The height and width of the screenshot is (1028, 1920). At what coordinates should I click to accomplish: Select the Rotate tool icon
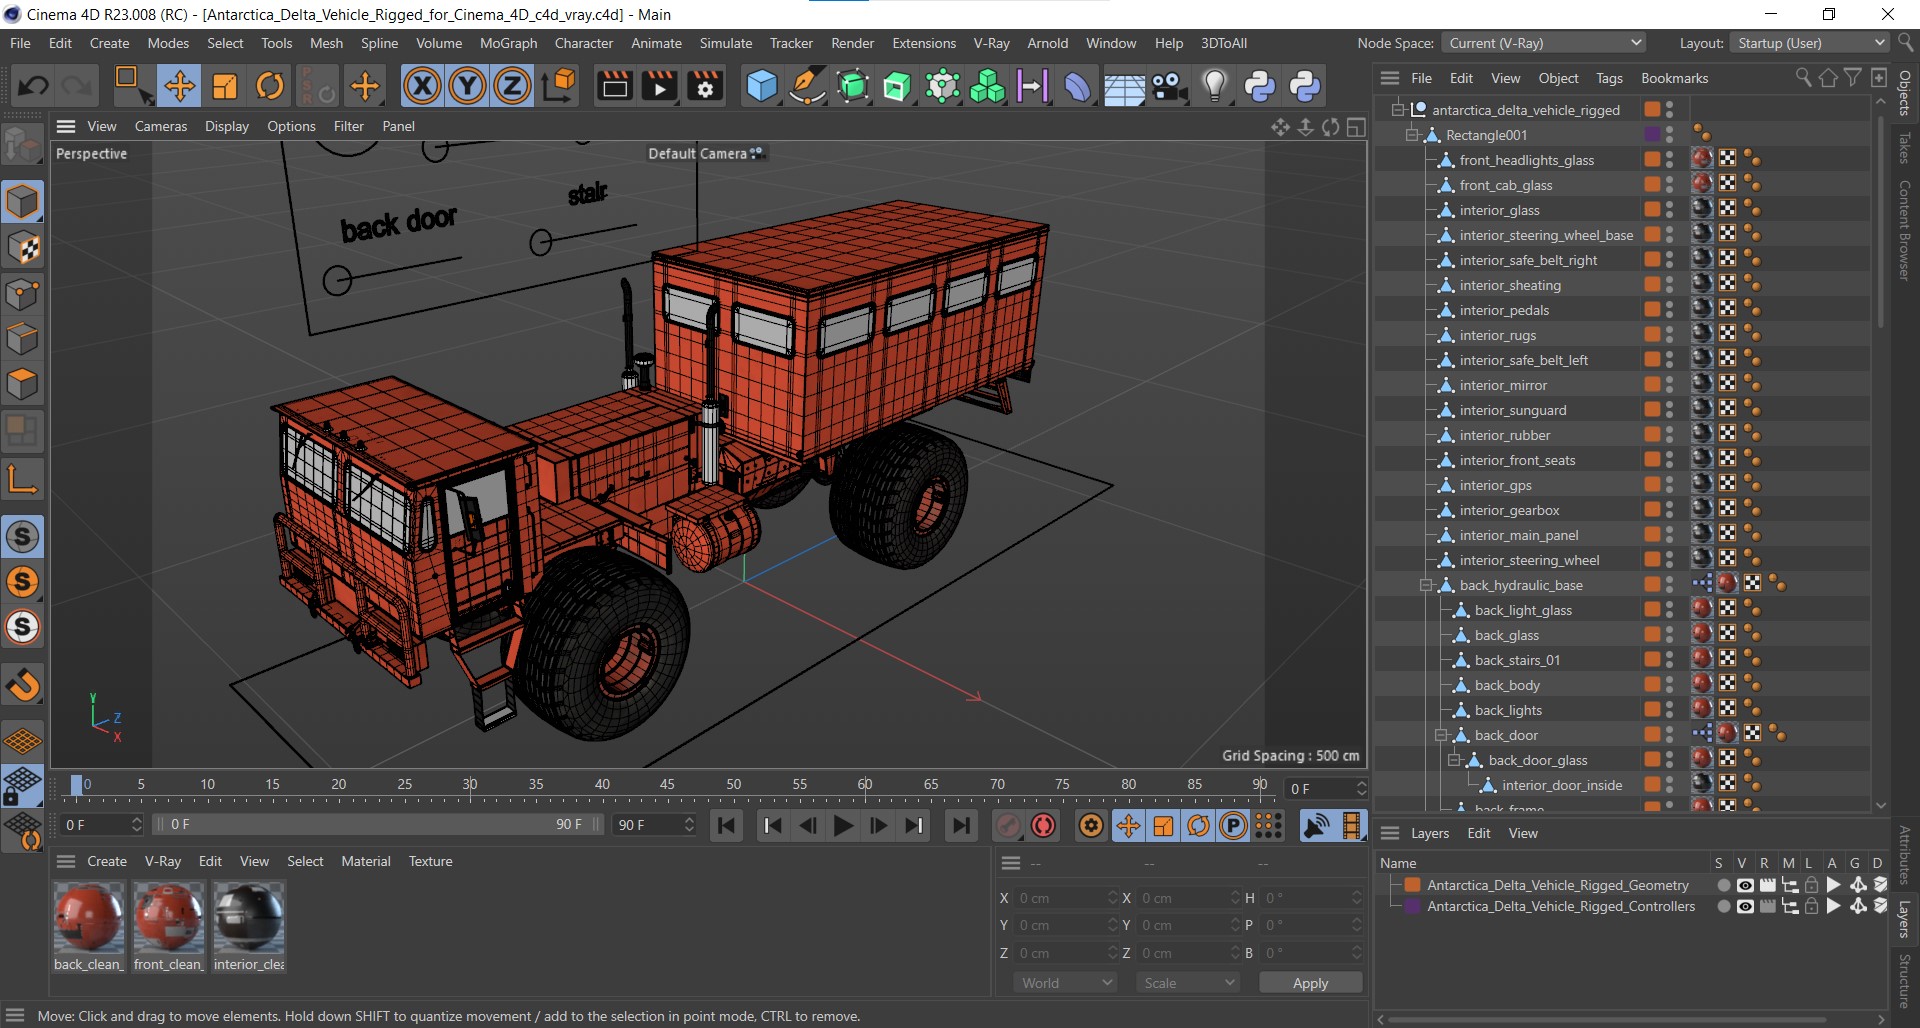pos(270,86)
